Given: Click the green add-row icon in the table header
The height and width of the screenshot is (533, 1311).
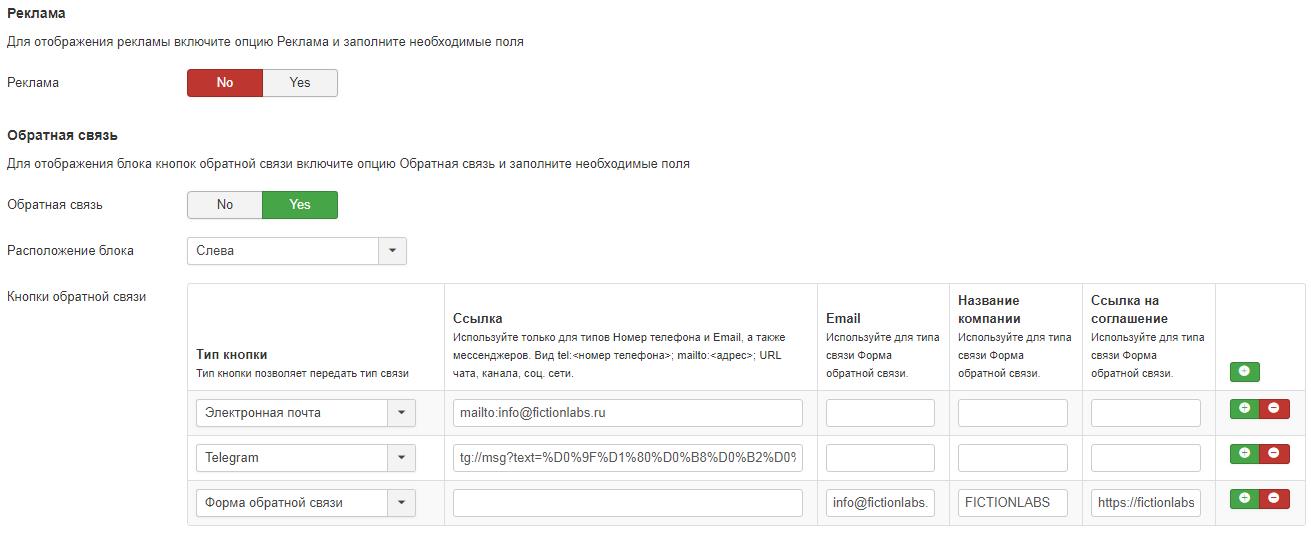Looking at the screenshot, I should (x=1244, y=371).
